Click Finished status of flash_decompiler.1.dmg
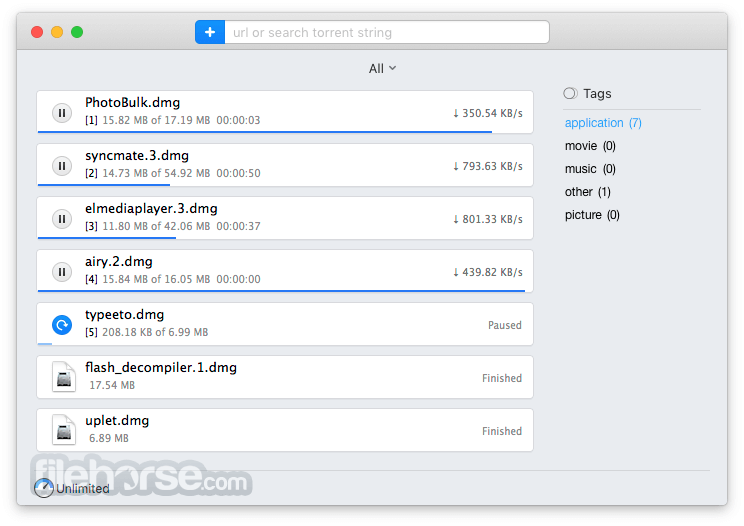This screenshot has width=744, height=526. (x=502, y=378)
